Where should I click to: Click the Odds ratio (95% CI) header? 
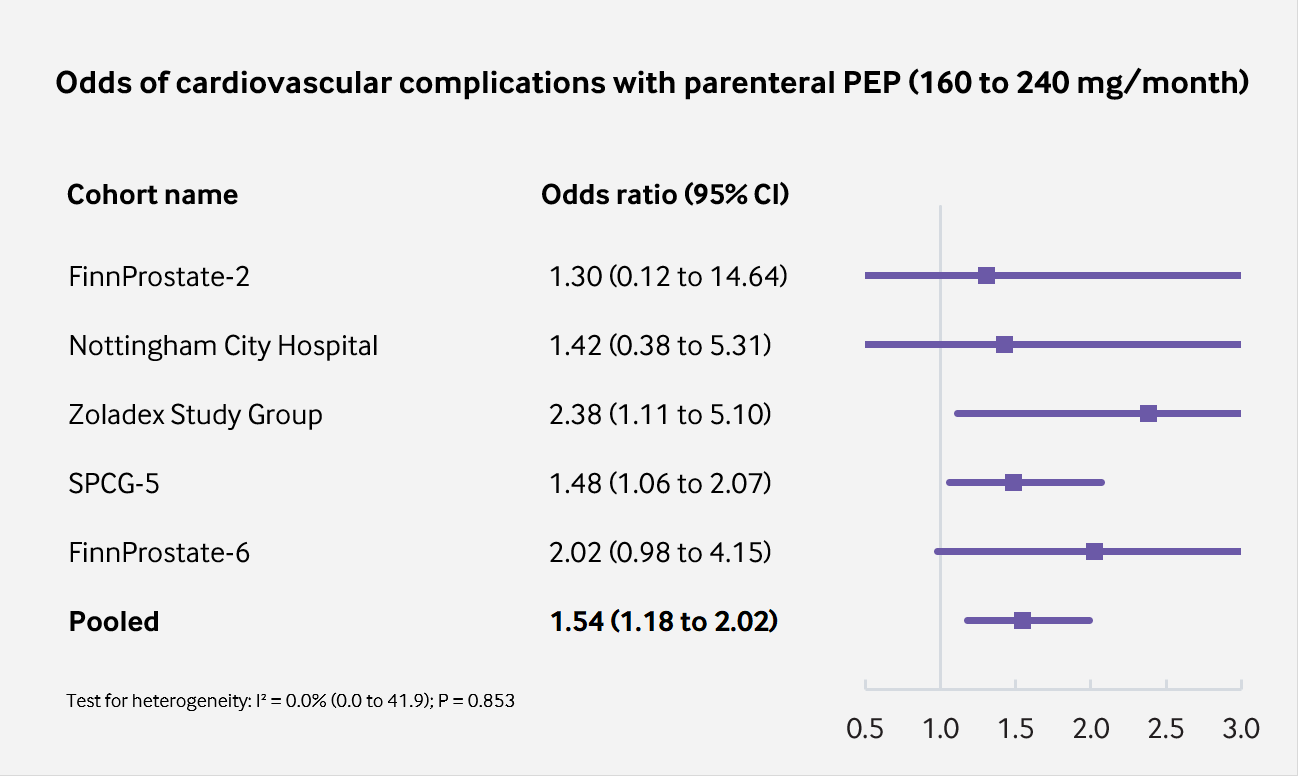click(665, 194)
